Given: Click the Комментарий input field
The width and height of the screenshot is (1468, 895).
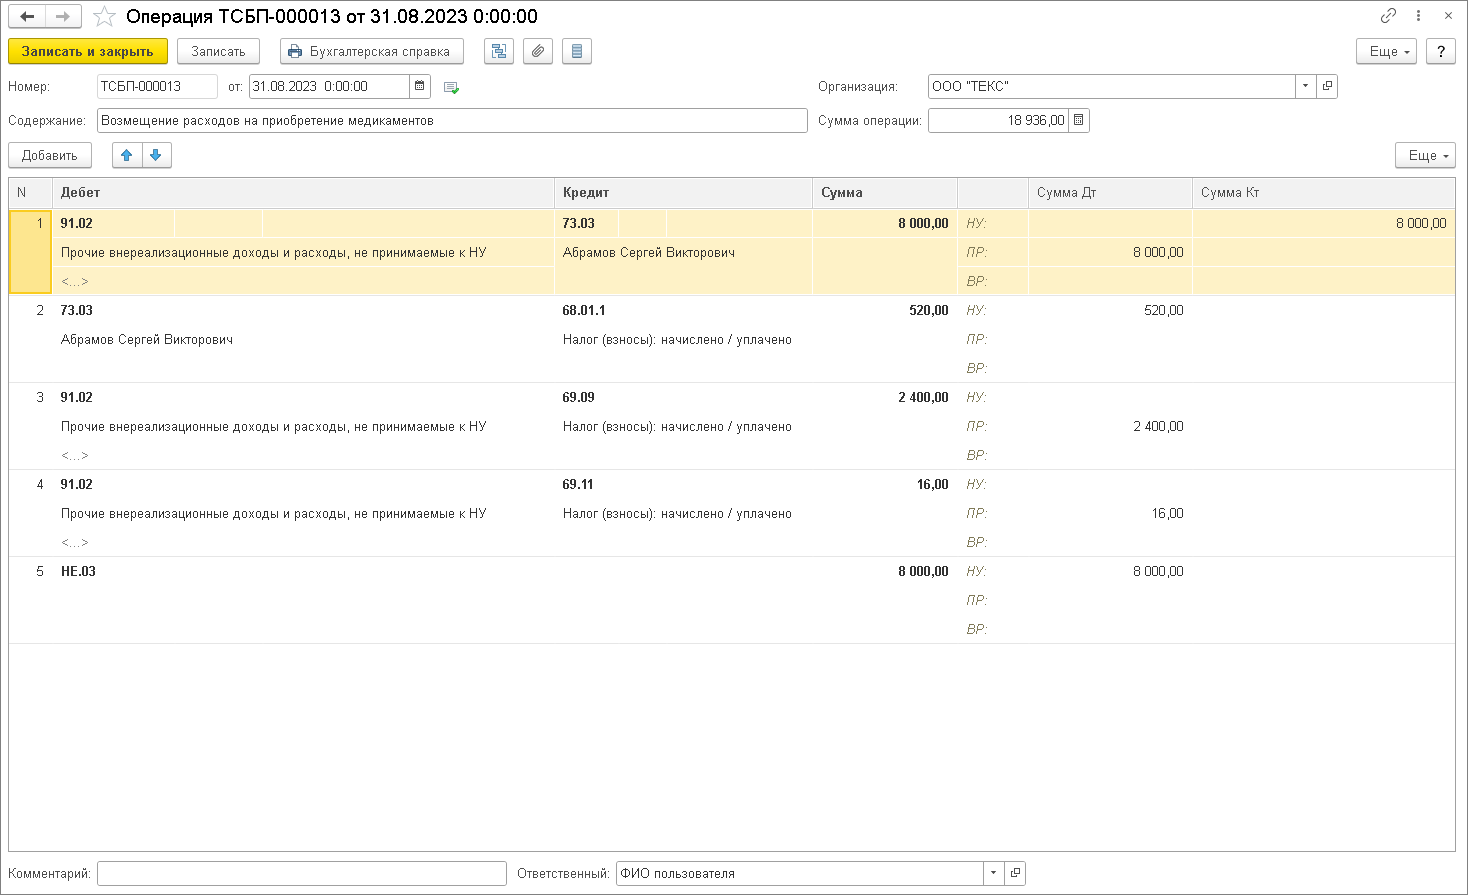Looking at the screenshot, I should 302,873.
